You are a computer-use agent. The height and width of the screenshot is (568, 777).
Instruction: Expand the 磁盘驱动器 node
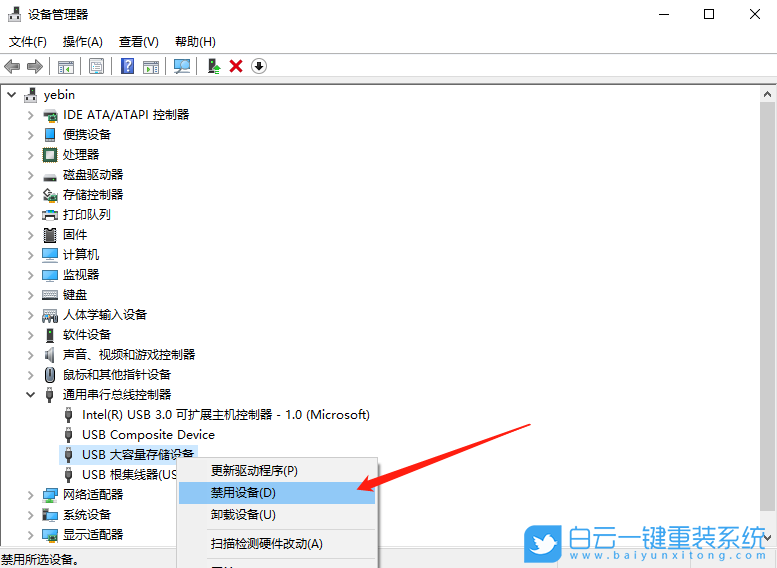pyautogui.click(x=31, y=175)
